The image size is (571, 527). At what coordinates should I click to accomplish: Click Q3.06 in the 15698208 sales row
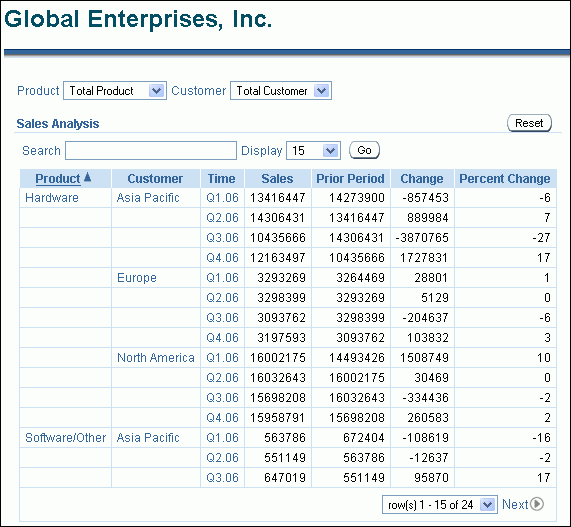coord(222,398)
